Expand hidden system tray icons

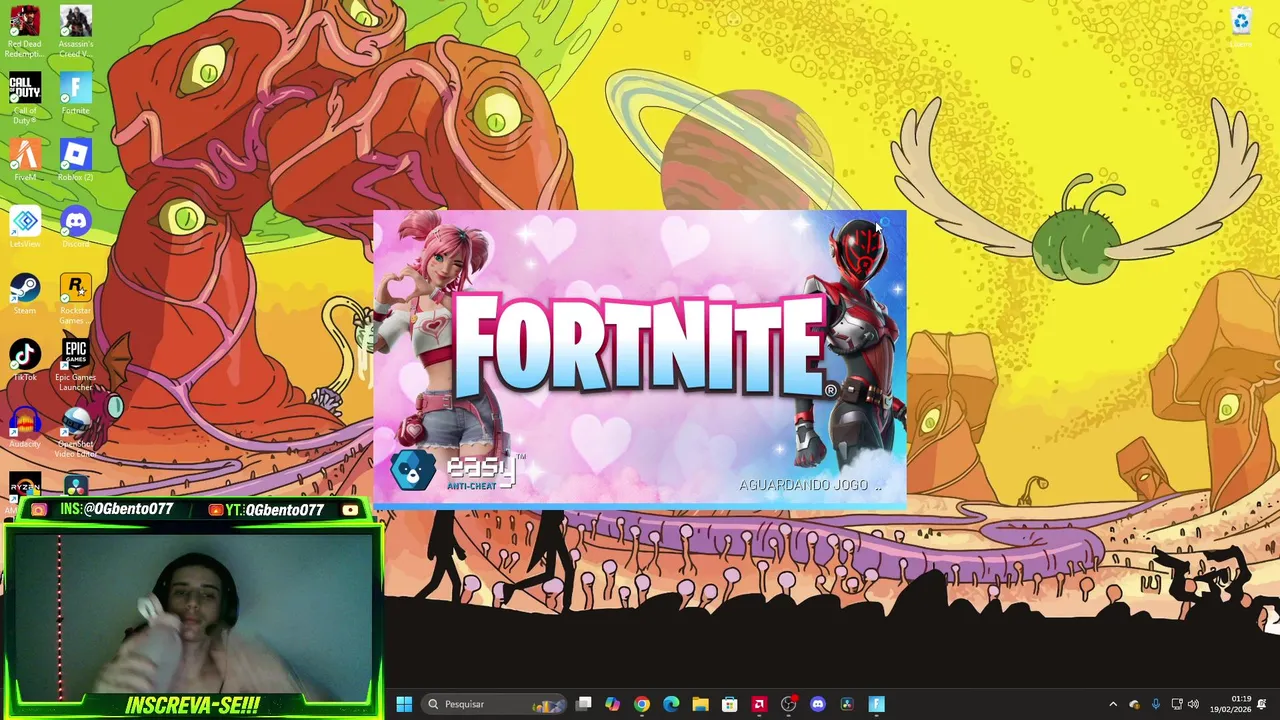(x=1113, y=704)
